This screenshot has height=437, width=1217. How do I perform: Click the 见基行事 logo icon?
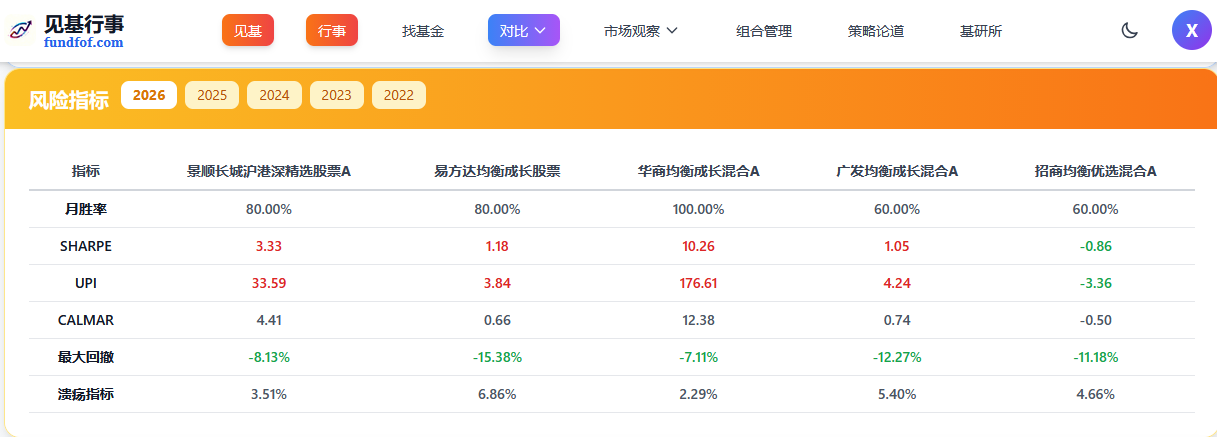pyautogui.click(x=21, y=30)
